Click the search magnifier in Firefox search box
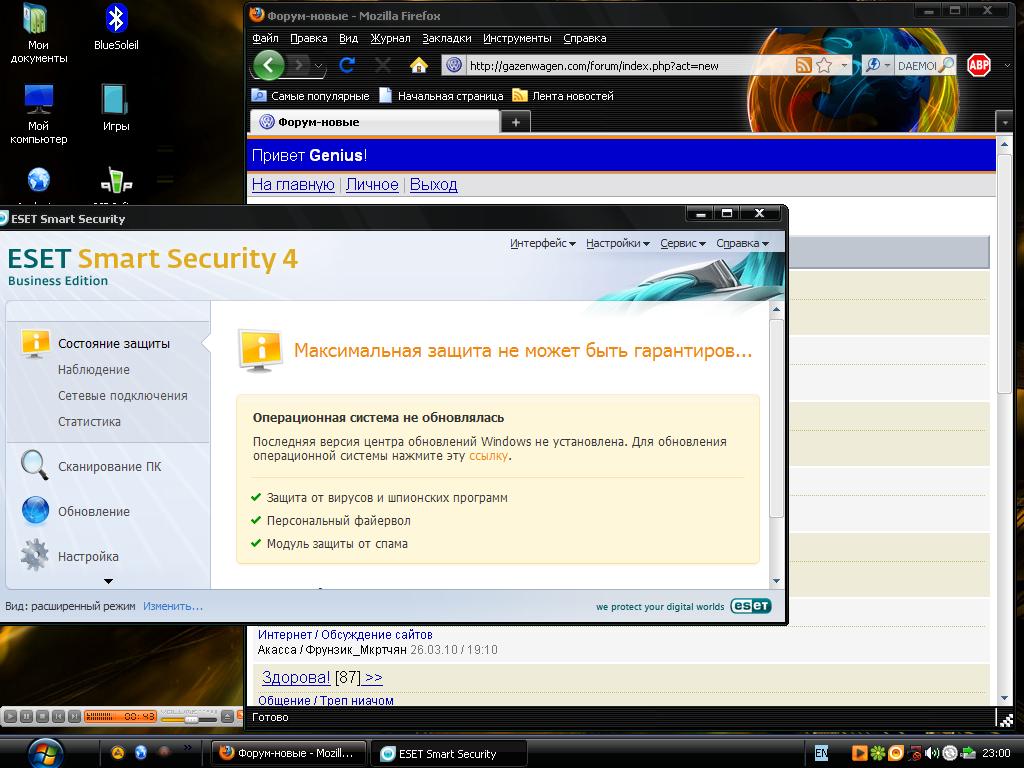 (x=945, y=65)
